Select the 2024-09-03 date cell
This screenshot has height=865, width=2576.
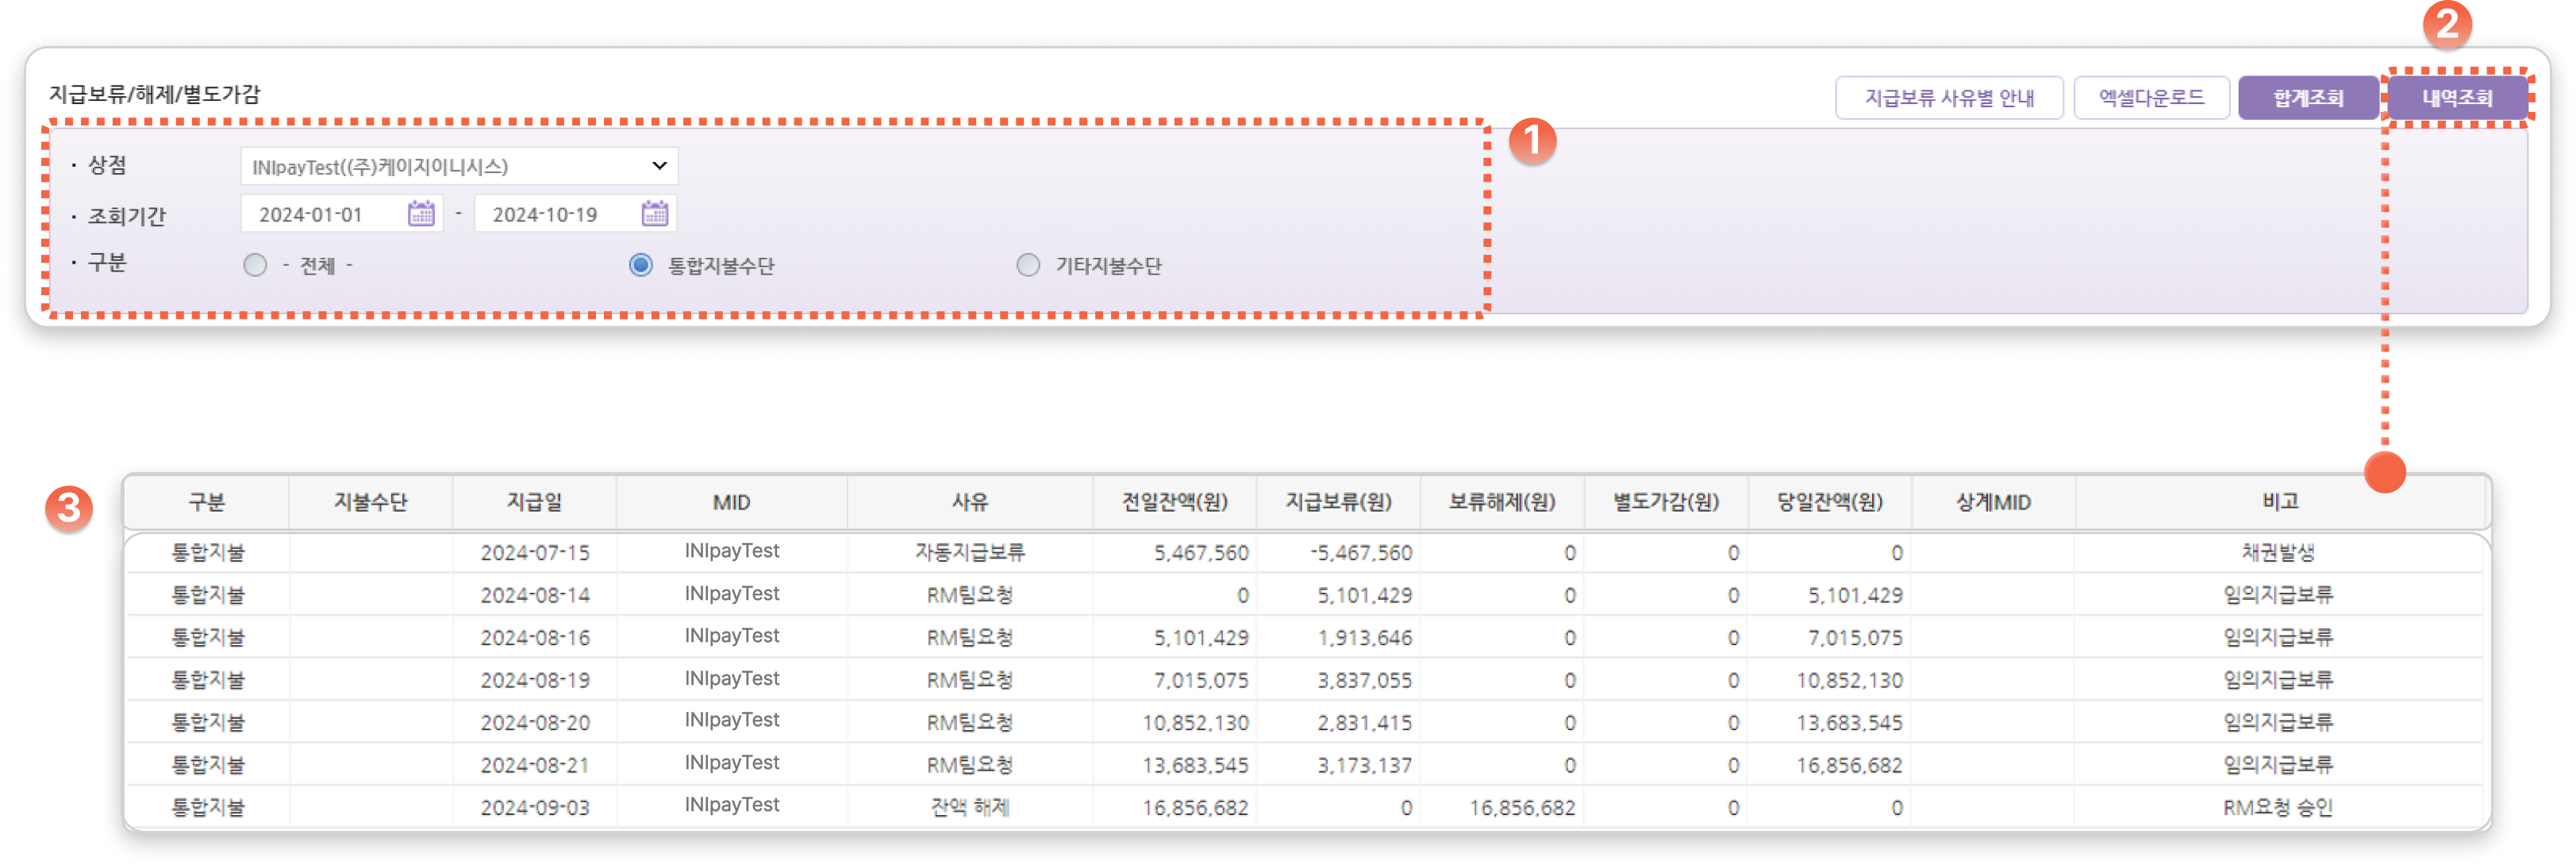click(x=535, y=808)
